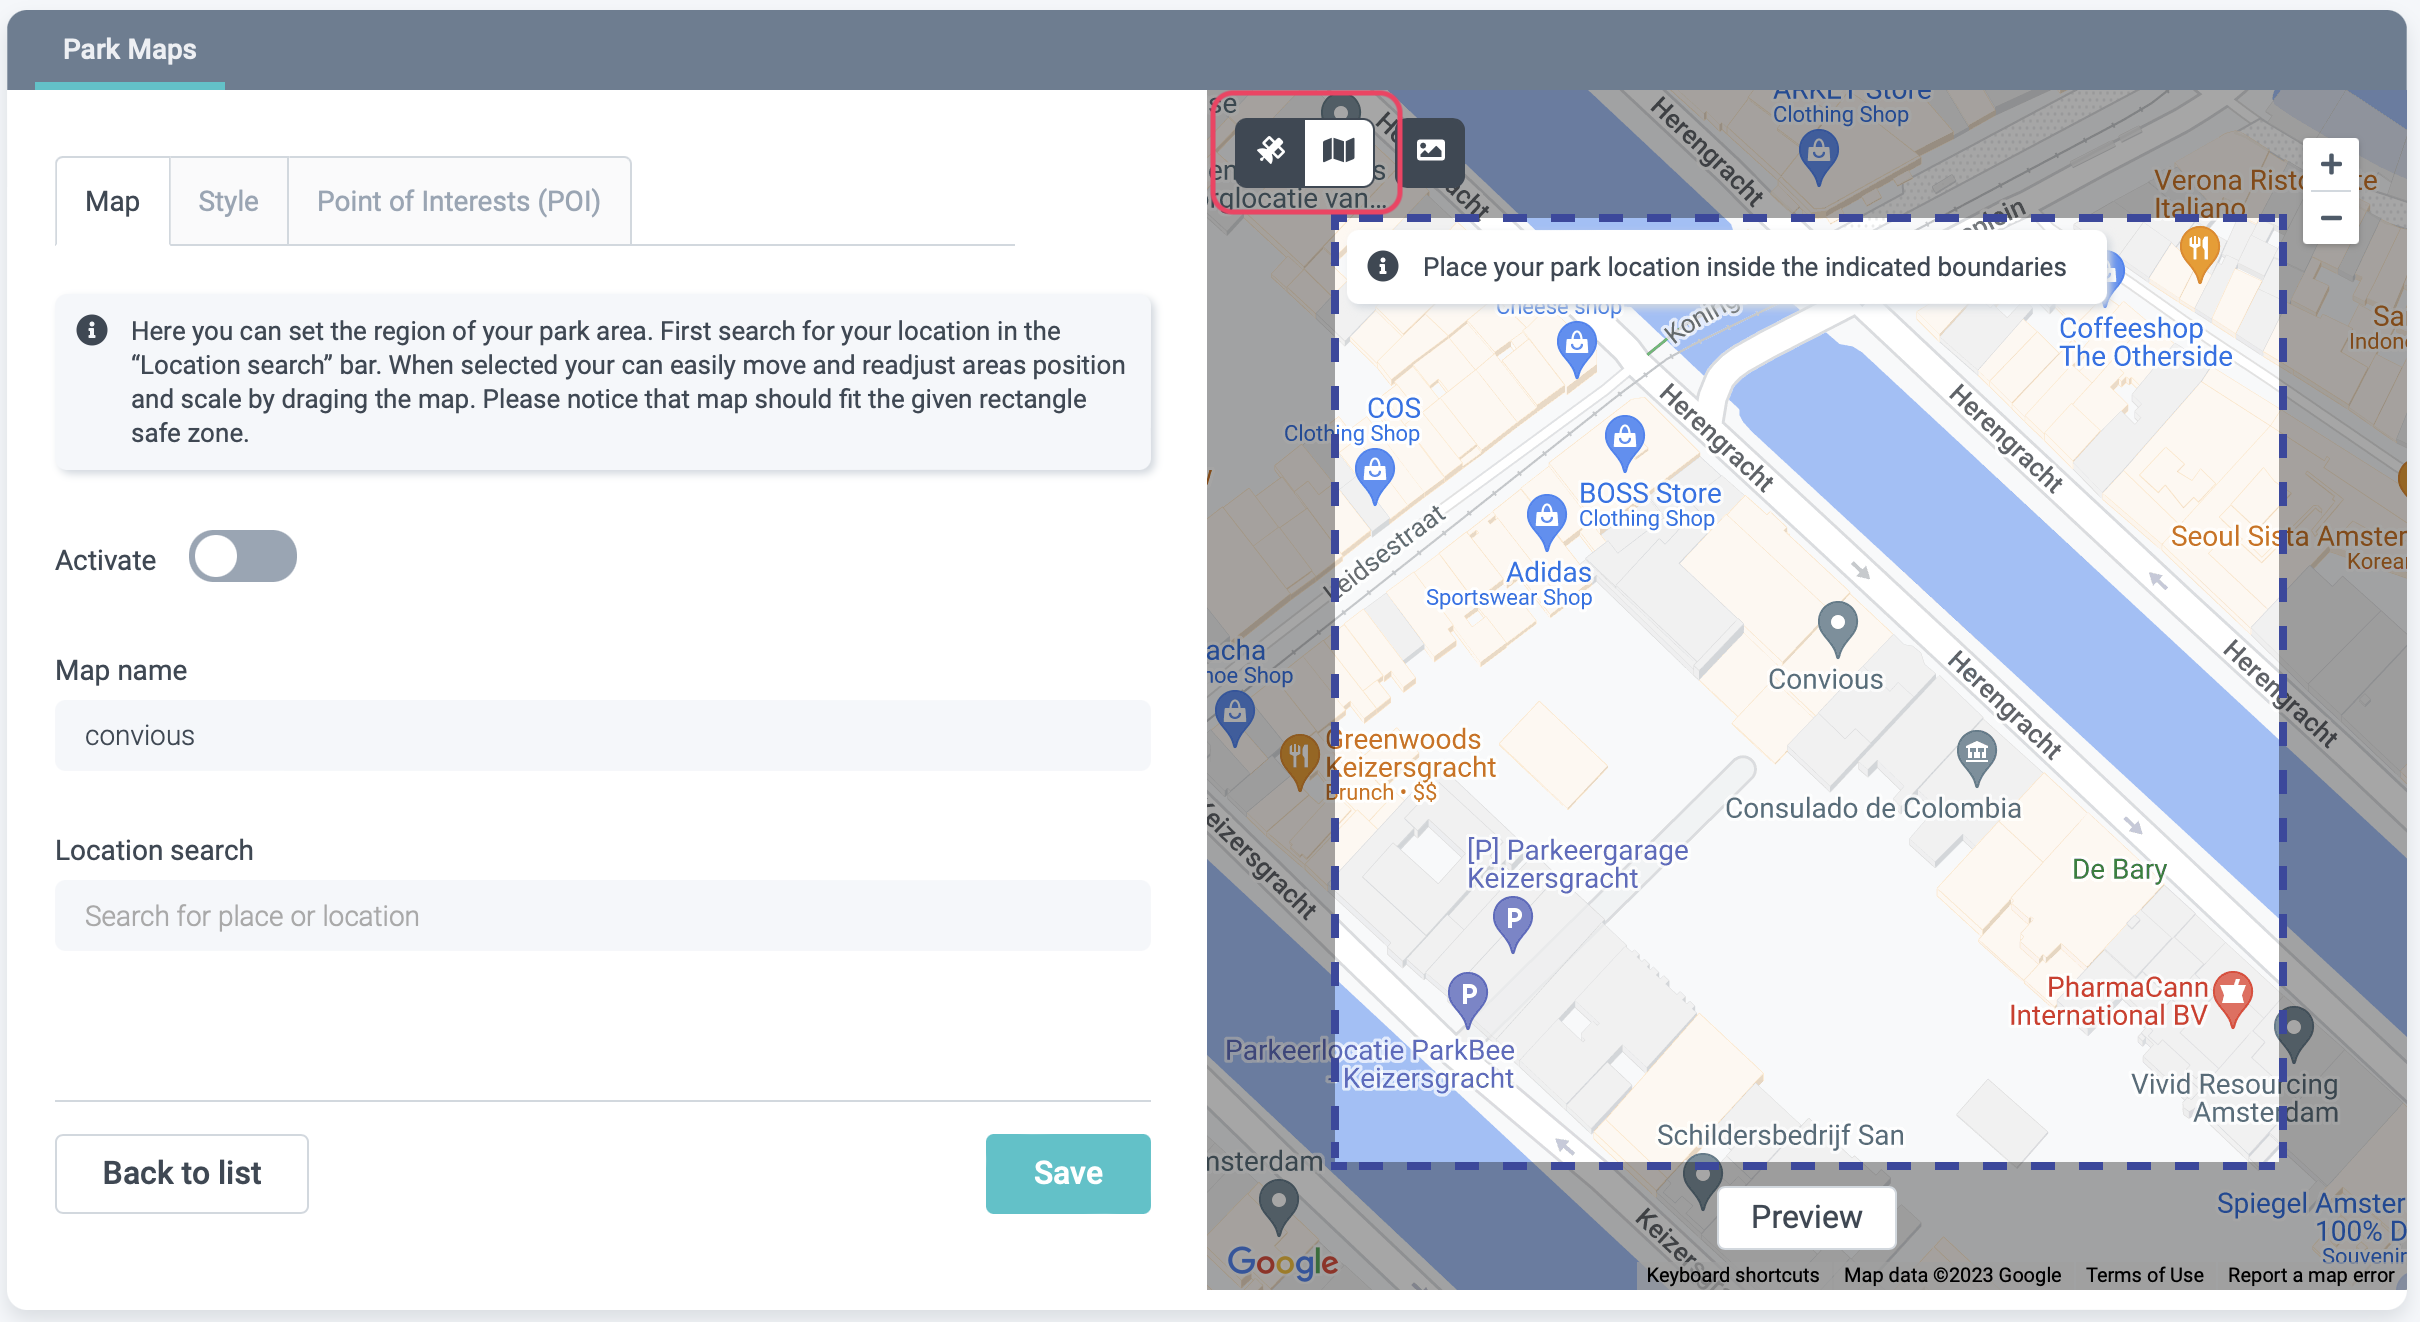Click the Parkeergarage Keizersgracht parking pin

click(1513, 923)
